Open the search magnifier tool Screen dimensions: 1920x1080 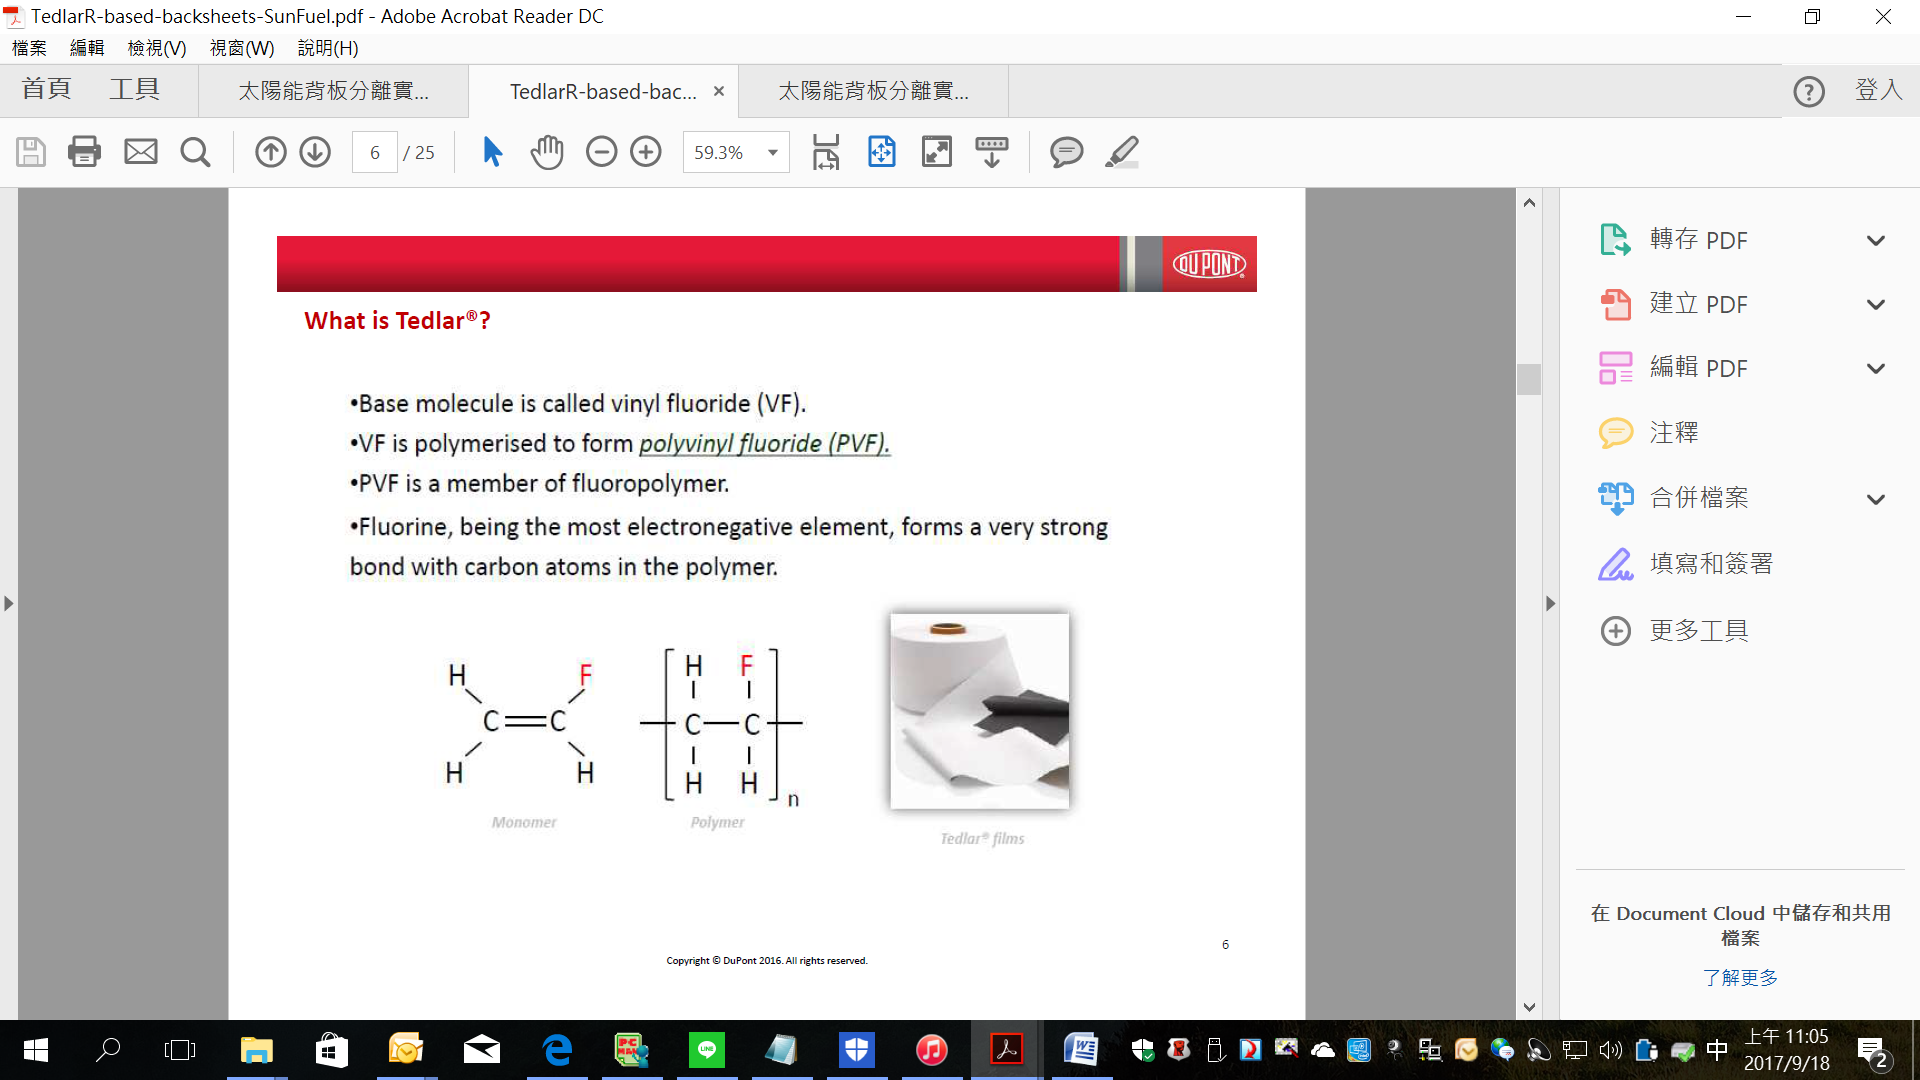coord(195,152)
